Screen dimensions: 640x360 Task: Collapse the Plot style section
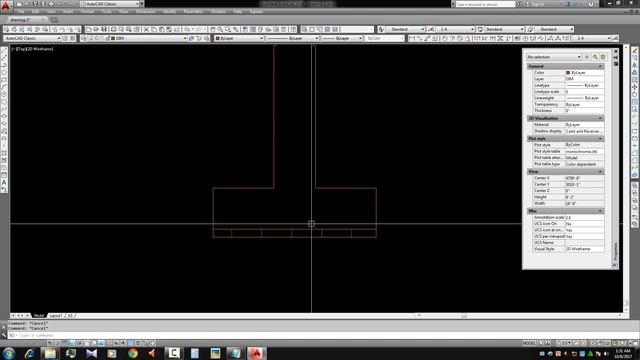(600, 139)
